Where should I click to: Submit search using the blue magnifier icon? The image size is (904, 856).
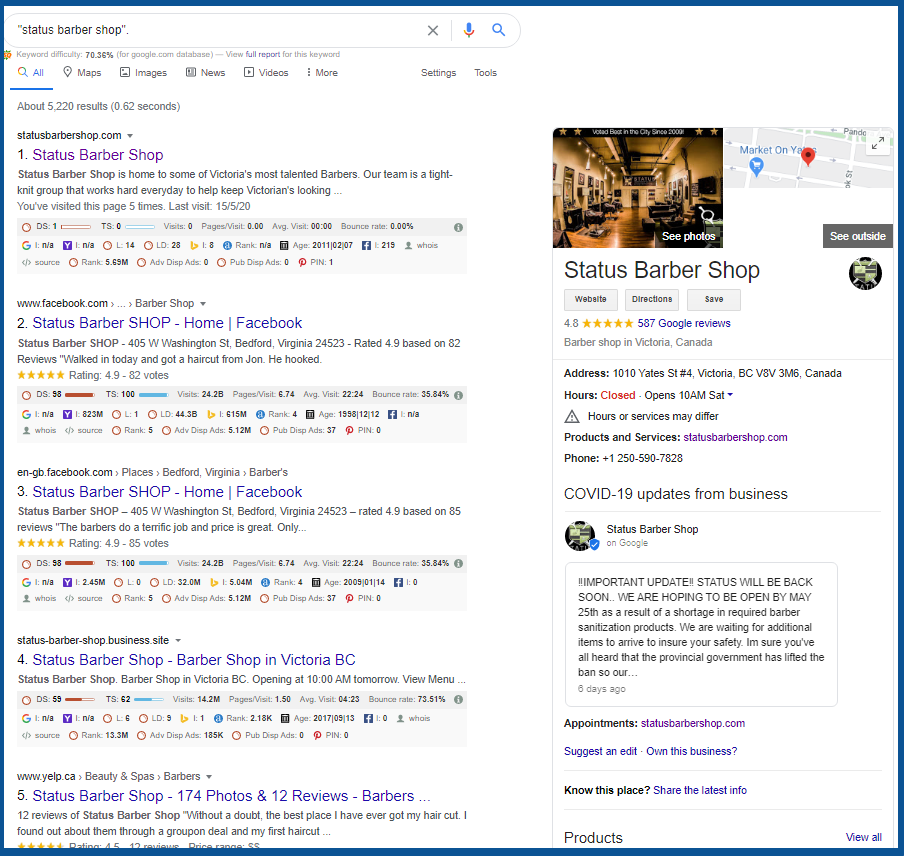point(499,30)
